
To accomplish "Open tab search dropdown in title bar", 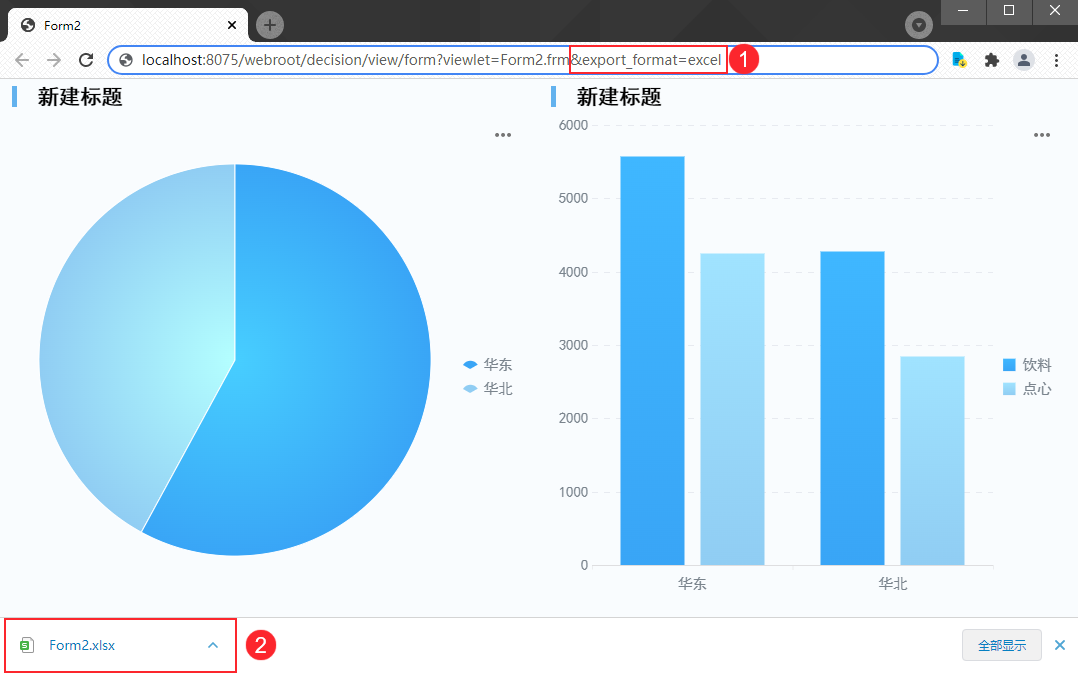I will [x=918, y=25].
